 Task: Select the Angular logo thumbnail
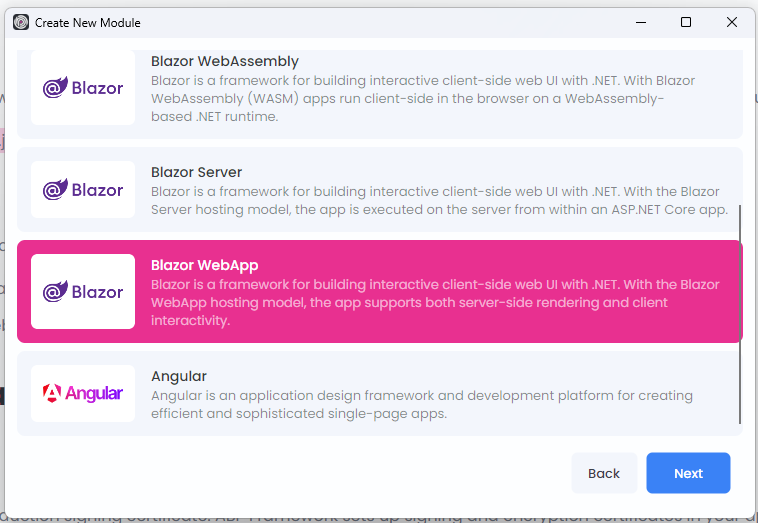[x=83, y=393]
